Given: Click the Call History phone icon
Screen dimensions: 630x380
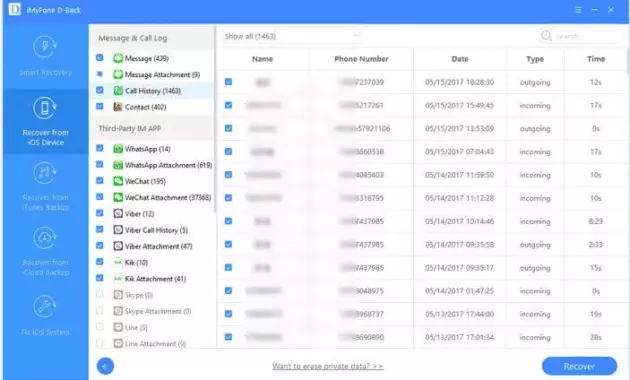Looking at the screenshot, I should [118, 91].
